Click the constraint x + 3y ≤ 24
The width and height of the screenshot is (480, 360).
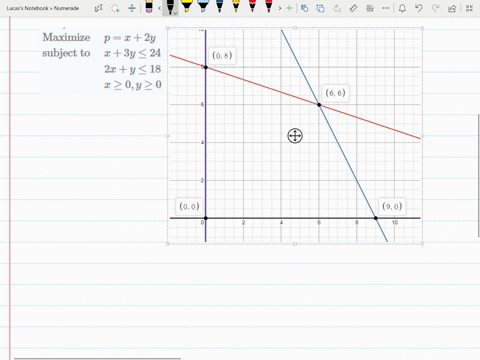[x=132, y=53]
